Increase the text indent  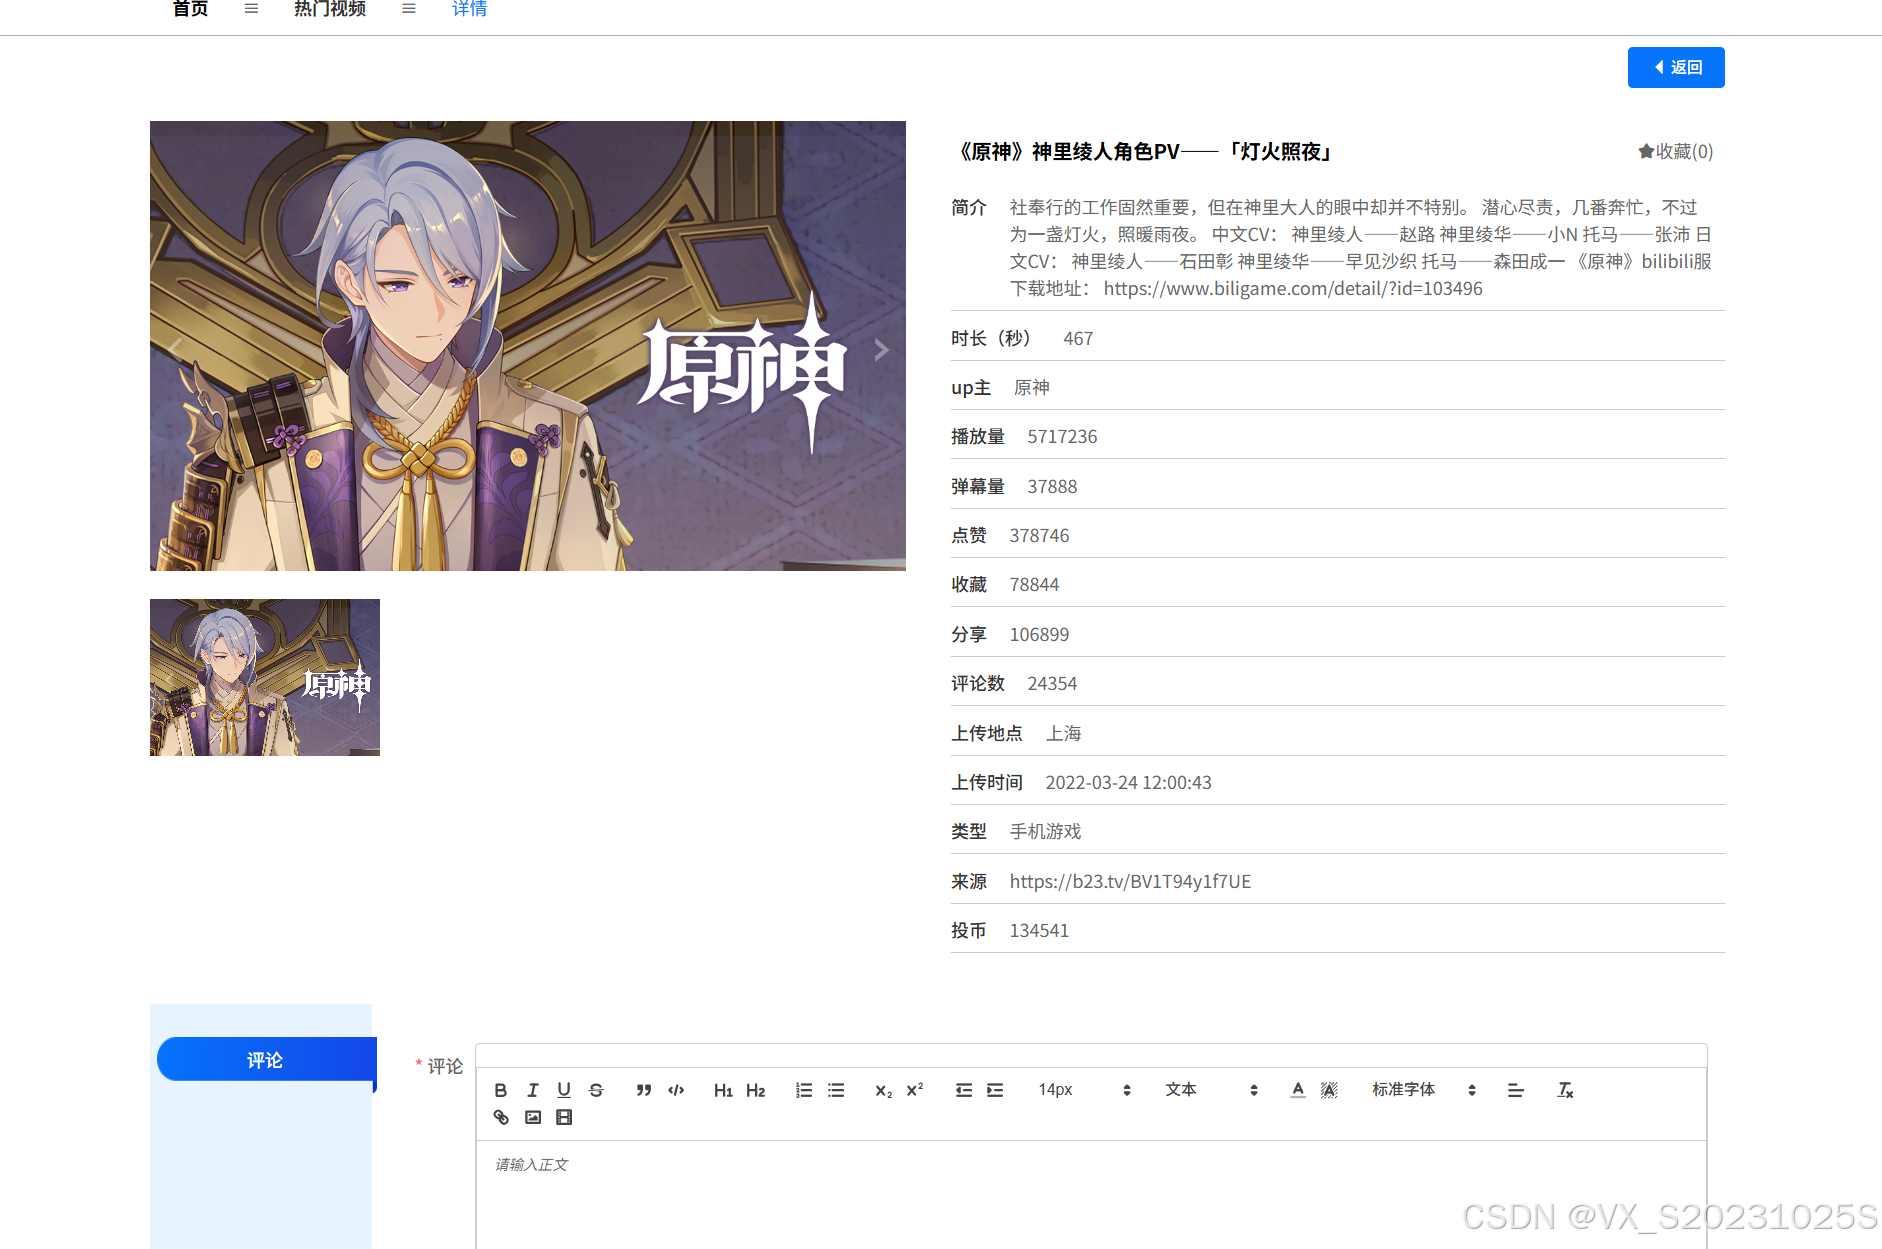point(995,1090)
